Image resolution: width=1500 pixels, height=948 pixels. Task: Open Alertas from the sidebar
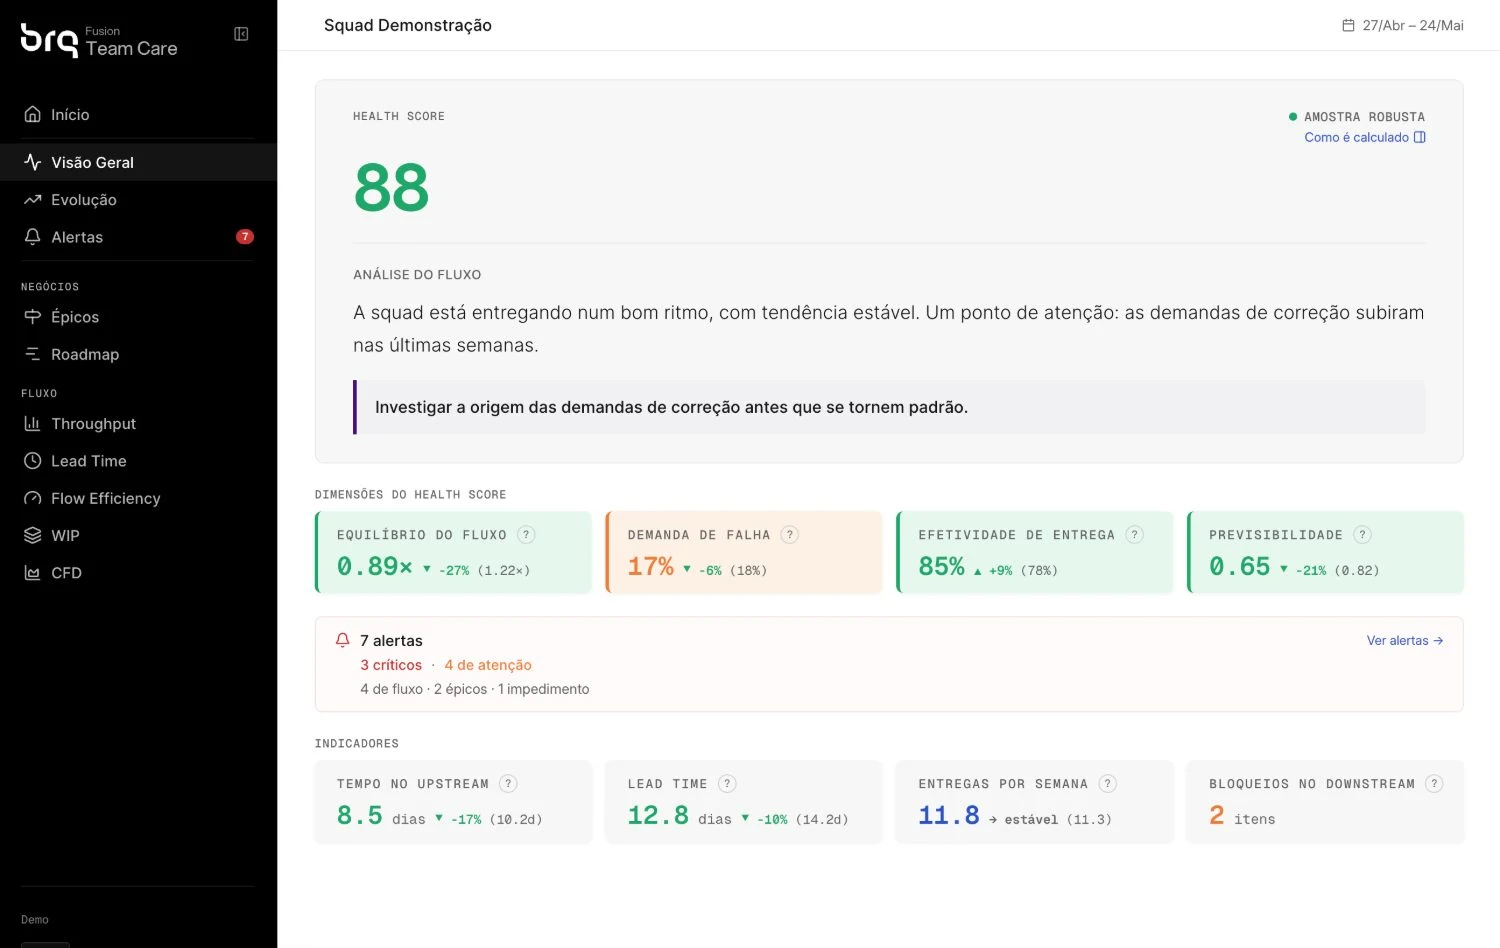(x=138, y=237)
